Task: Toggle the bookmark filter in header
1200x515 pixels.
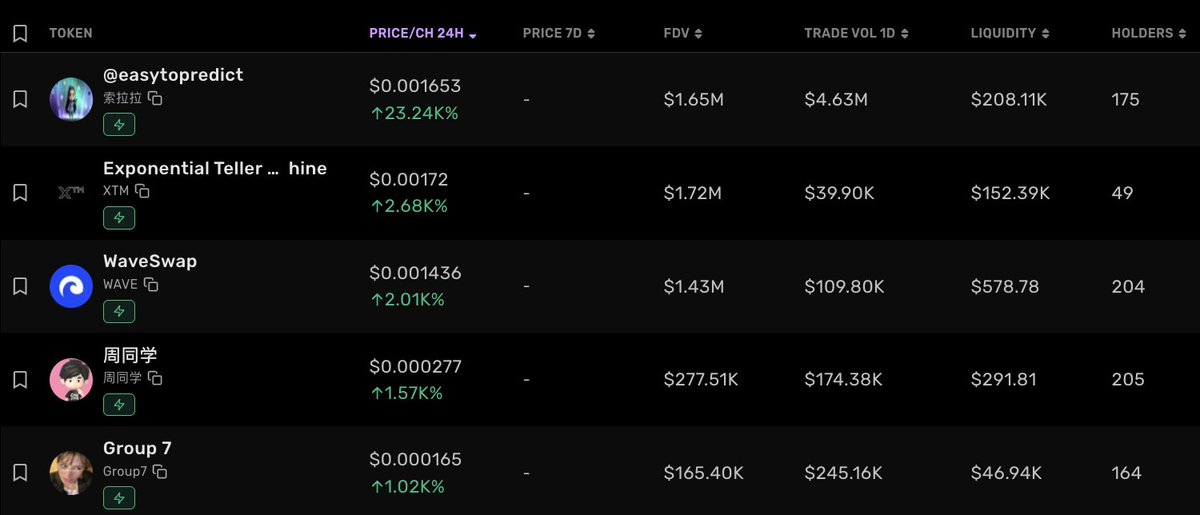Action: coord(20,33)
